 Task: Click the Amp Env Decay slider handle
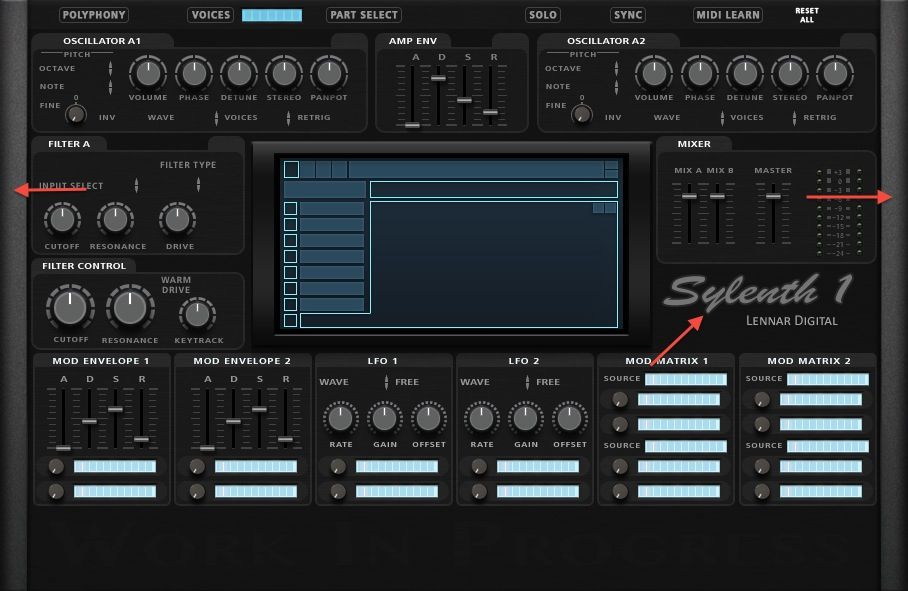click(x=438, y=78)
